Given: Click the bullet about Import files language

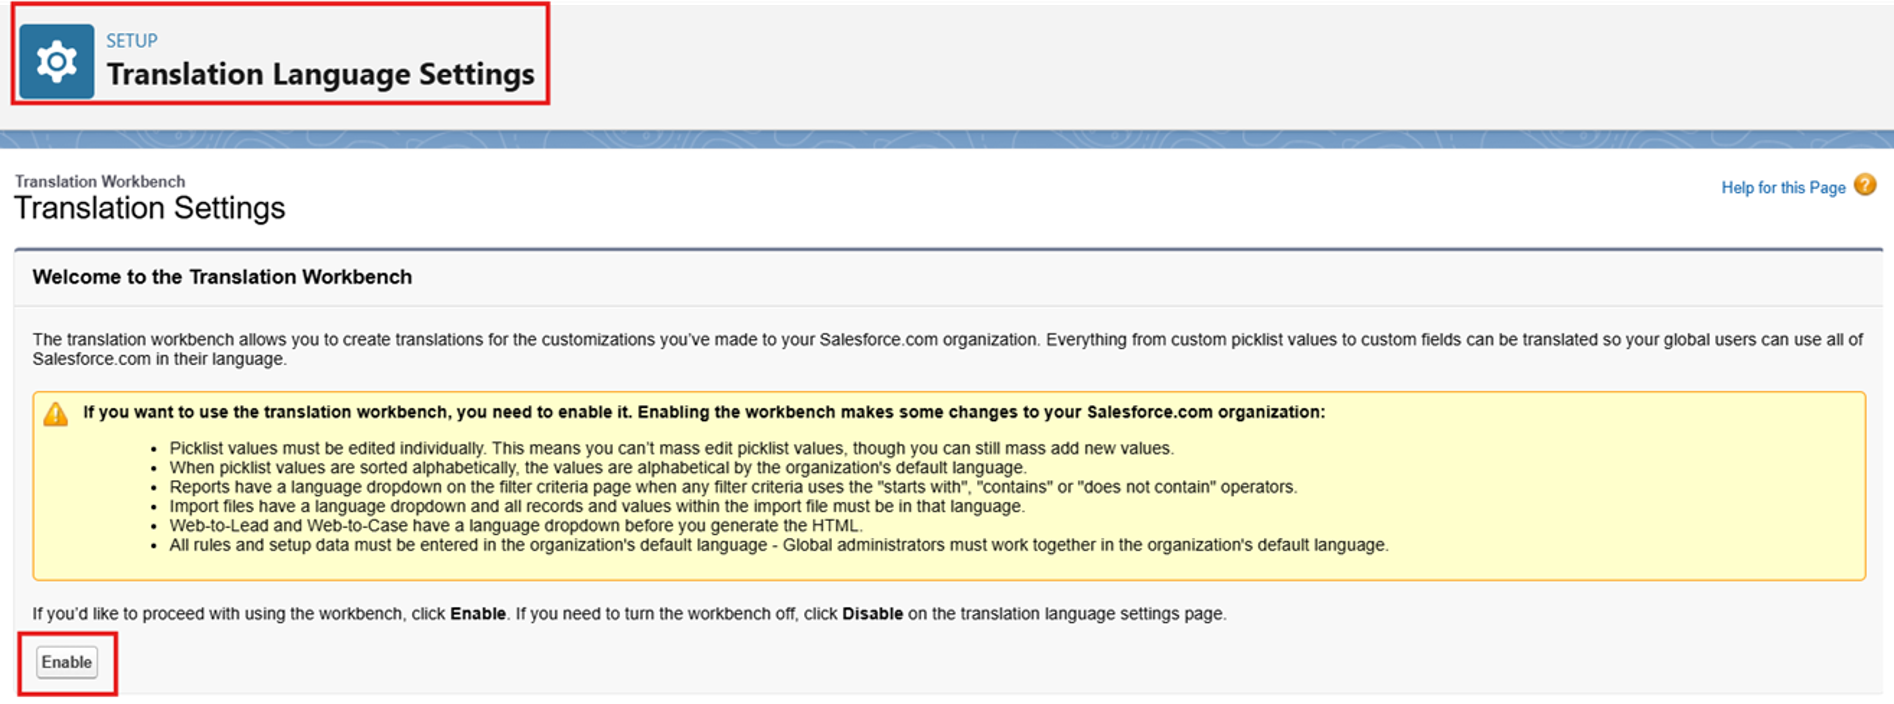Looking at the screenshot, I should tap(597, 506).
